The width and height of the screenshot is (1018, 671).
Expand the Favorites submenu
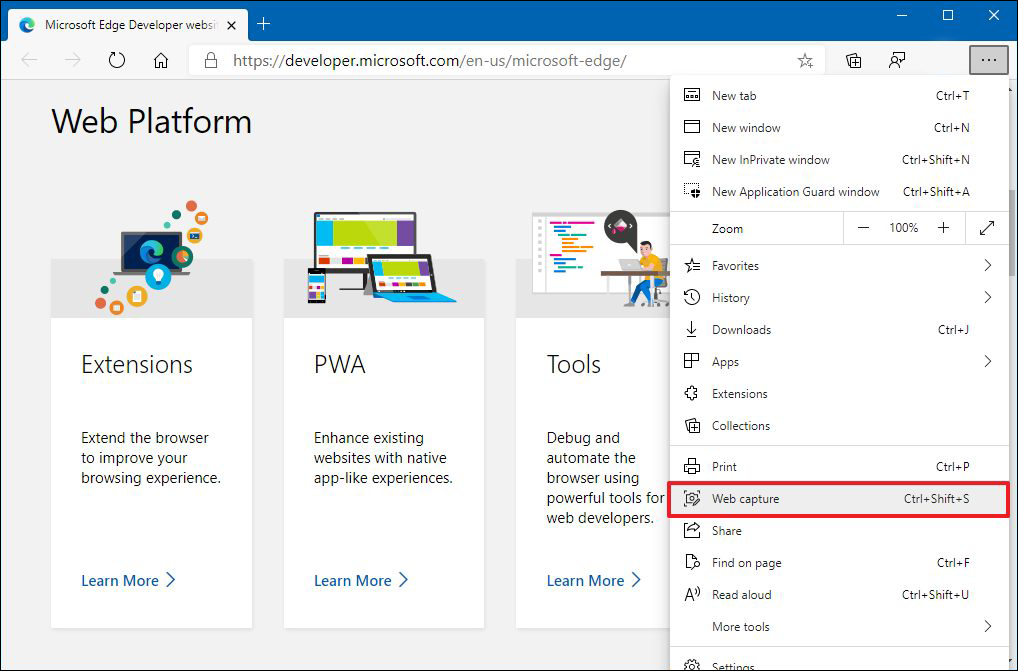tap(839, 265)
